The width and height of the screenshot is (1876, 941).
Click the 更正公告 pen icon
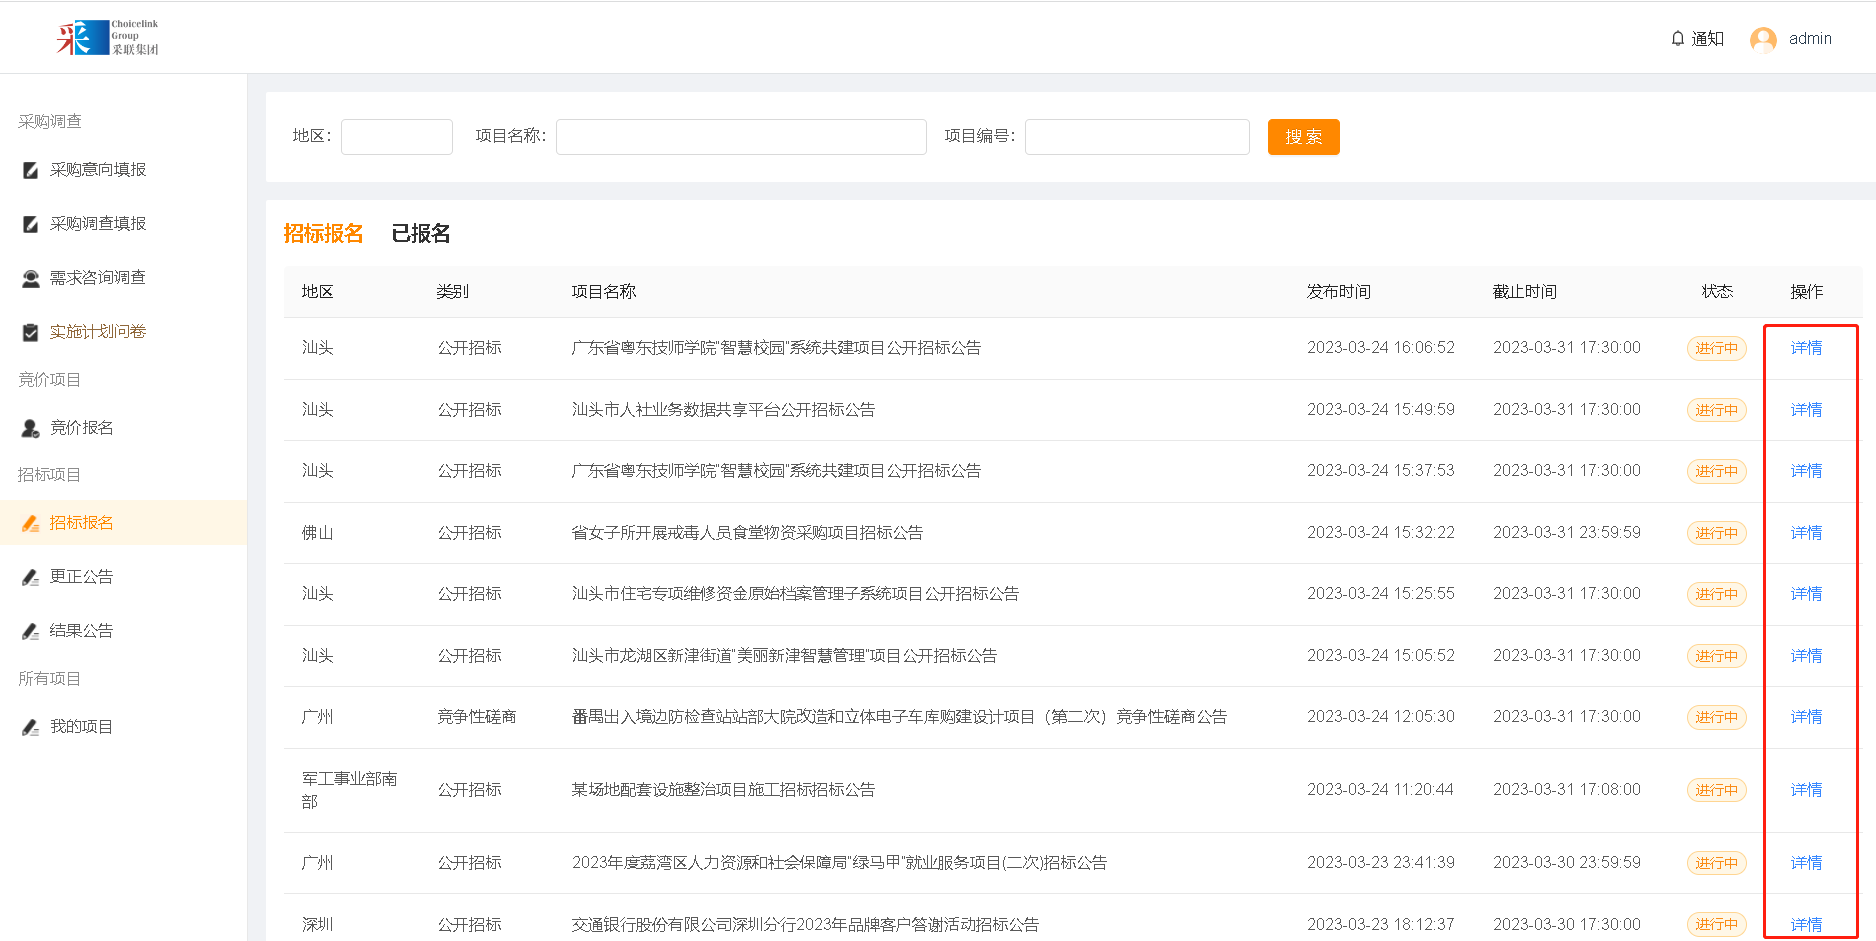click(x=31, y=577)
